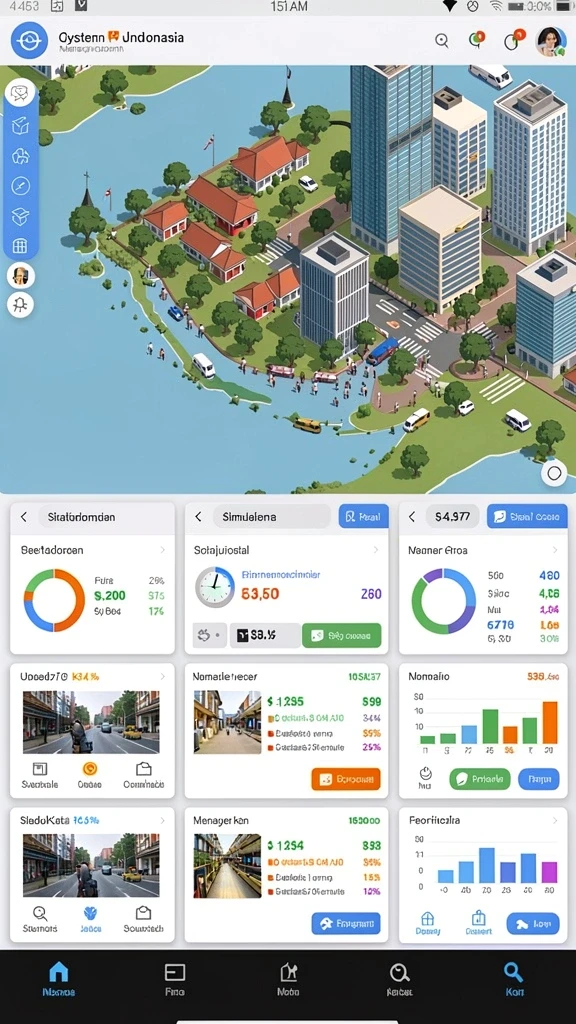Expand the Nasner Groa card with its arrow
This screenshot has width=576, height=1024.
click(x=554, y=551)
